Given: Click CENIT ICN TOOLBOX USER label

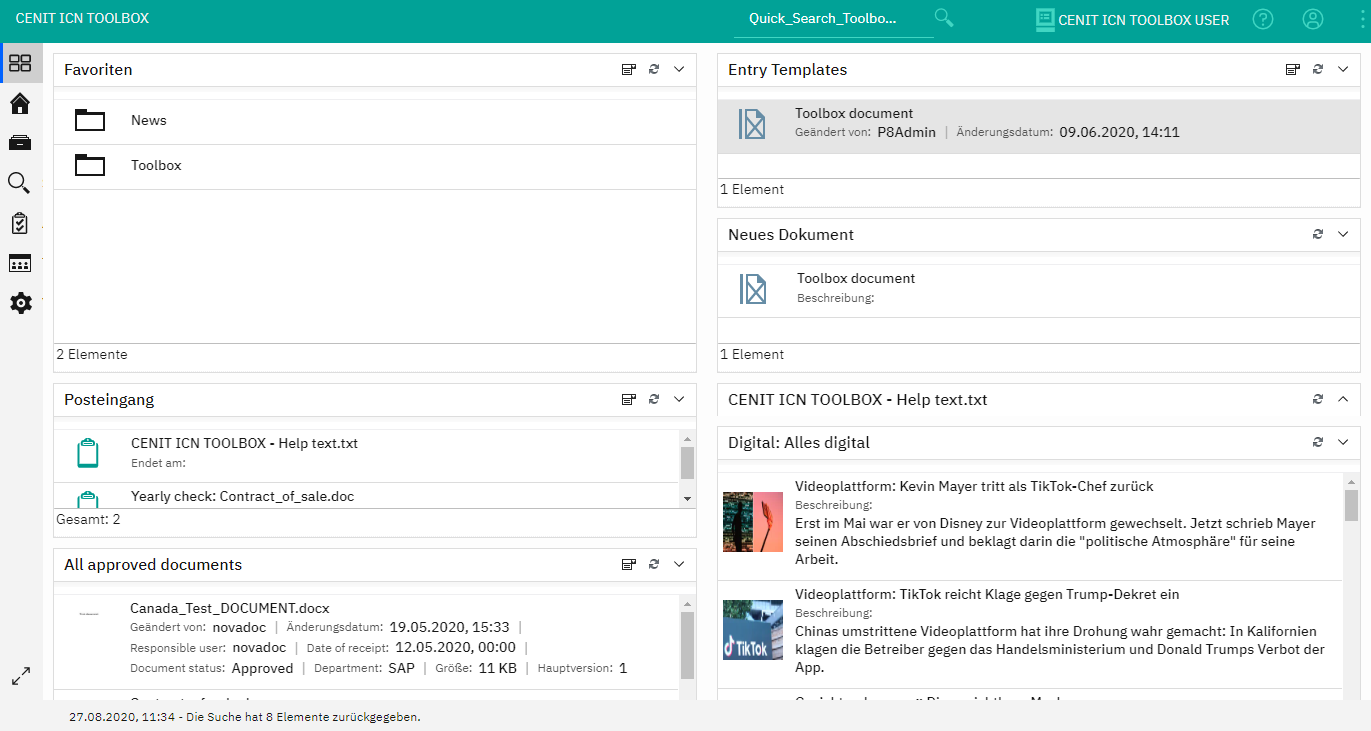Looking at the screenshot, I should point(1144,20).
